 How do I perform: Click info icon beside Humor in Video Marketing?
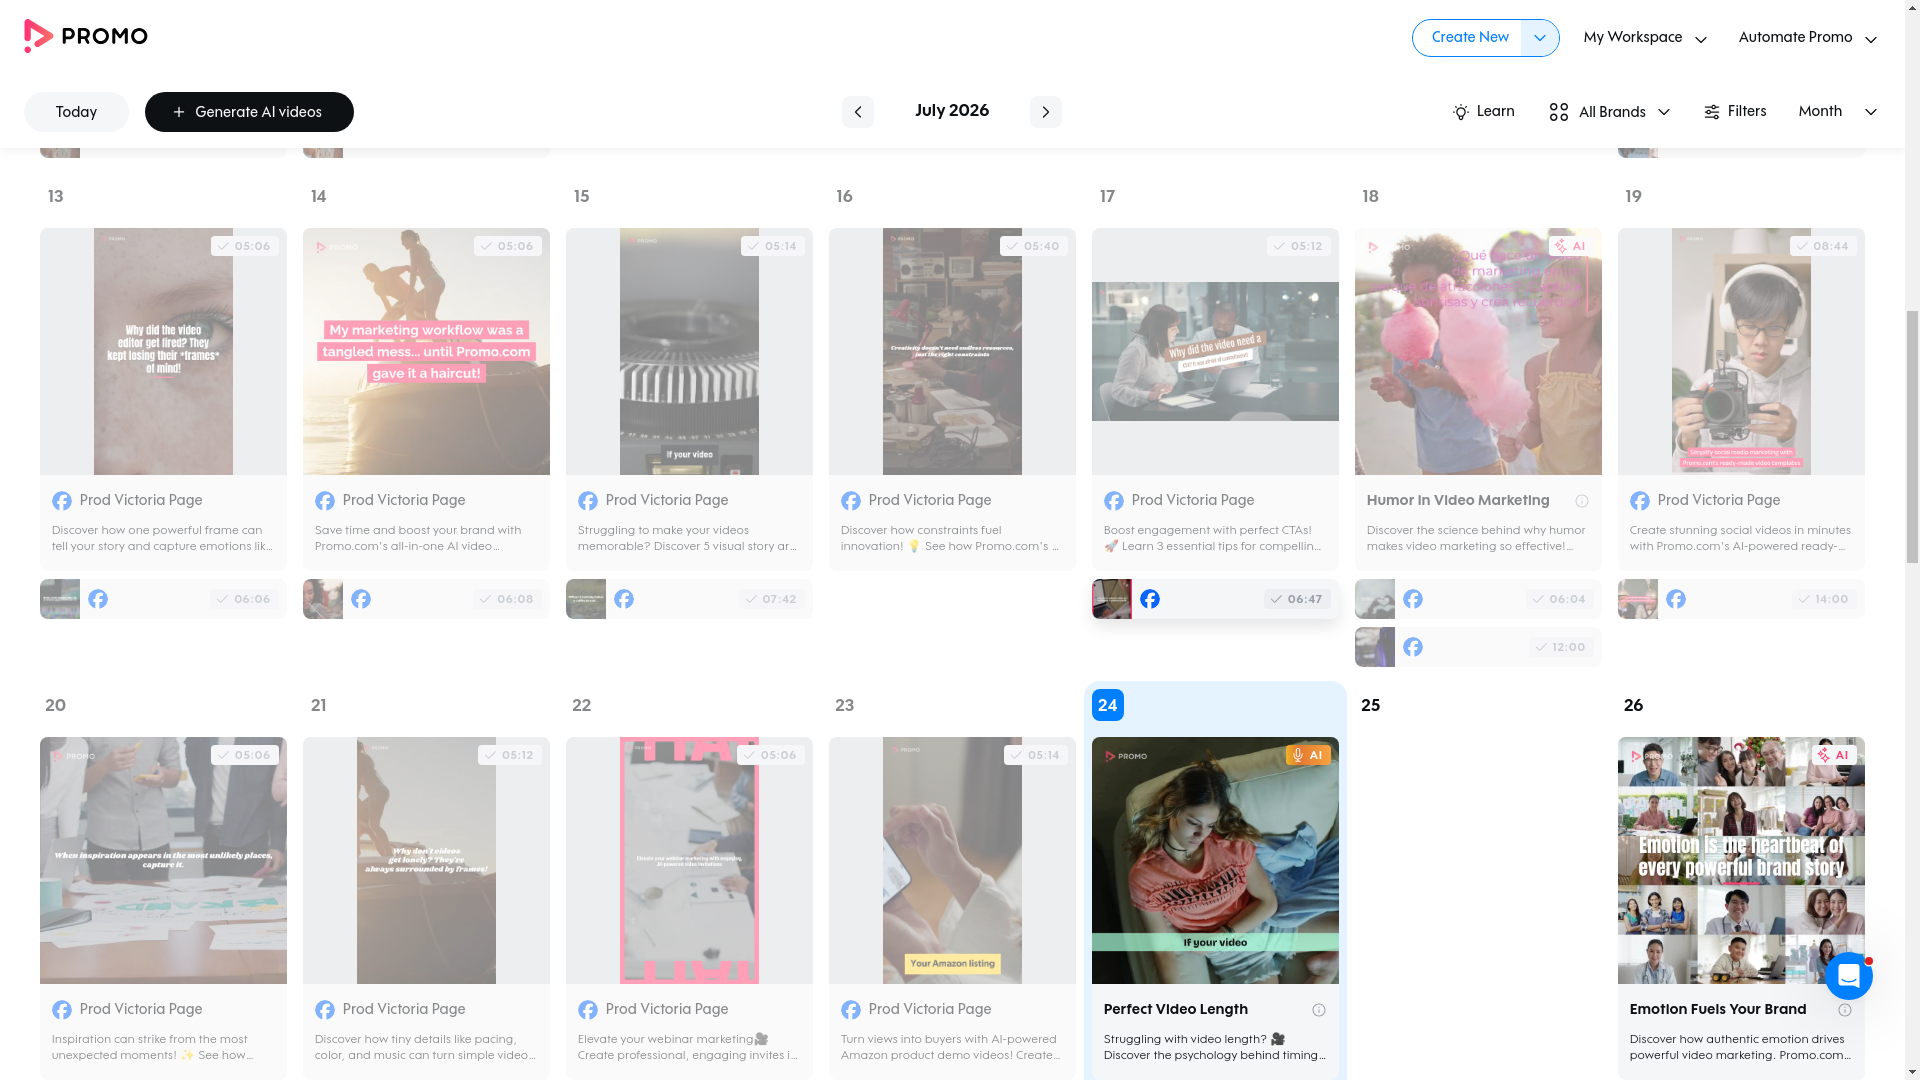tap(1581, 501)
